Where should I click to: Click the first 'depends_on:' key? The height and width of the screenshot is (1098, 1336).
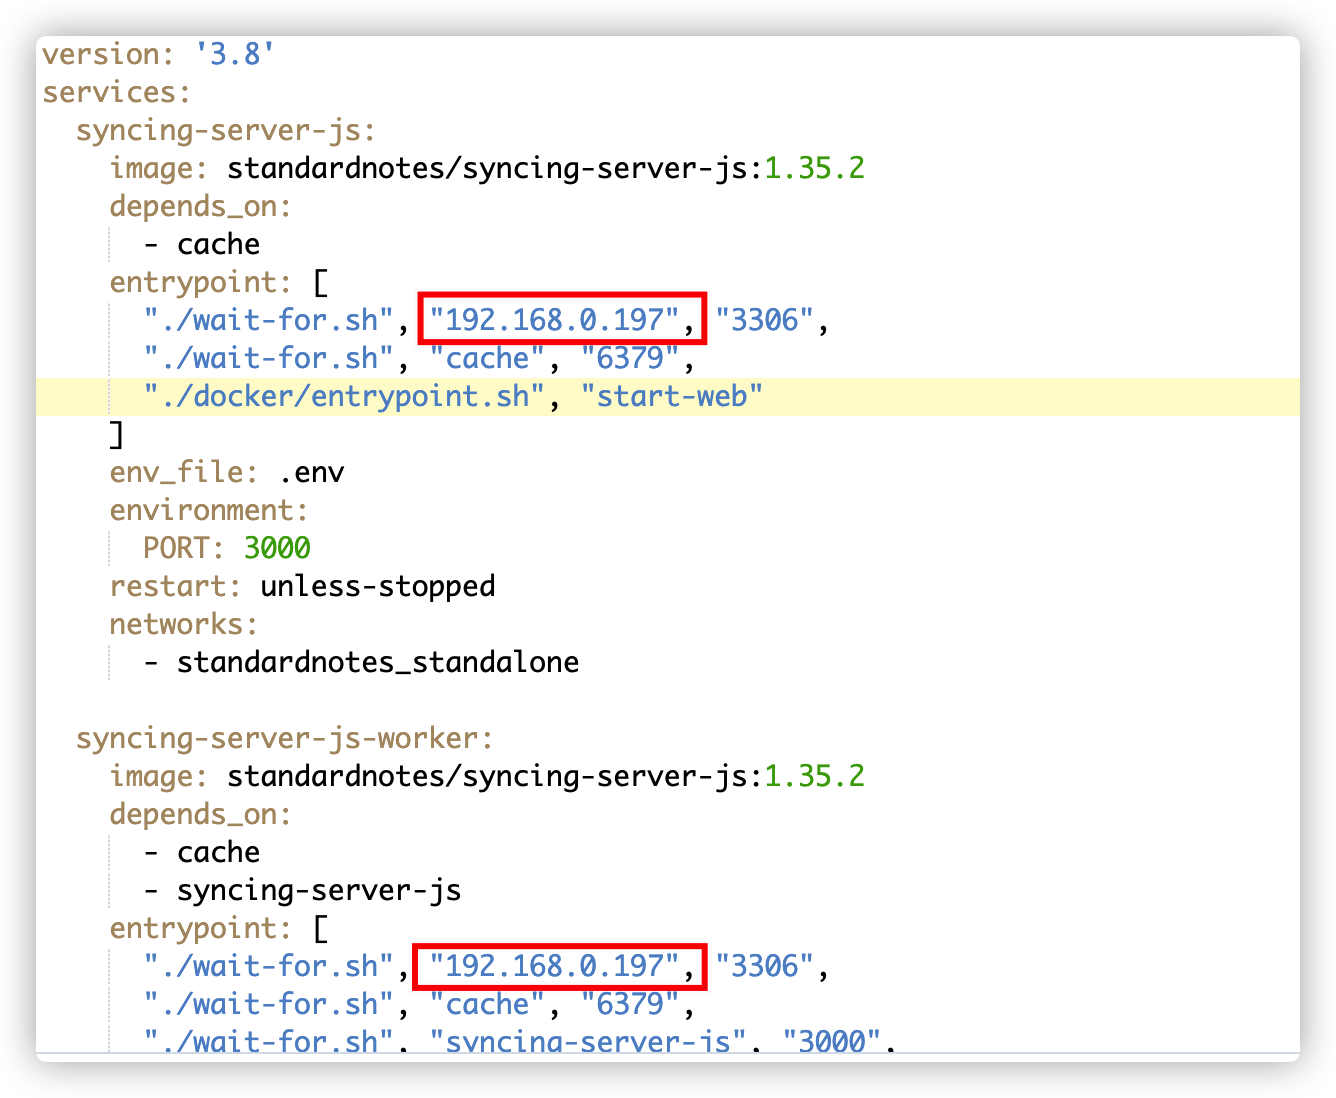point(201,206)
